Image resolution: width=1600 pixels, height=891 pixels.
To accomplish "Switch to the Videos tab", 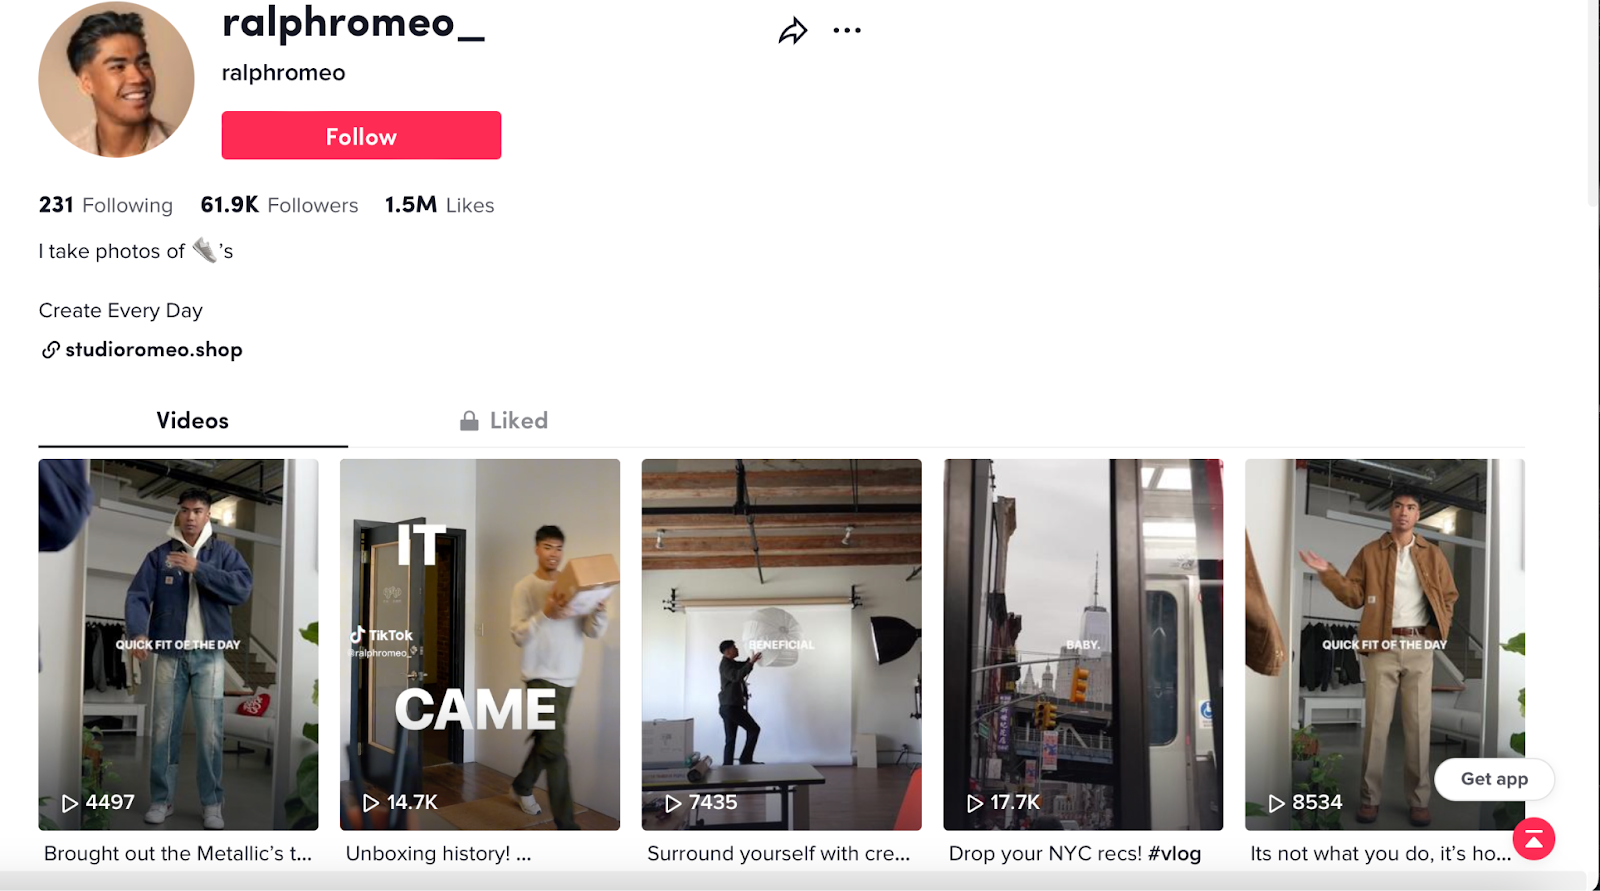I will point(193,421).
